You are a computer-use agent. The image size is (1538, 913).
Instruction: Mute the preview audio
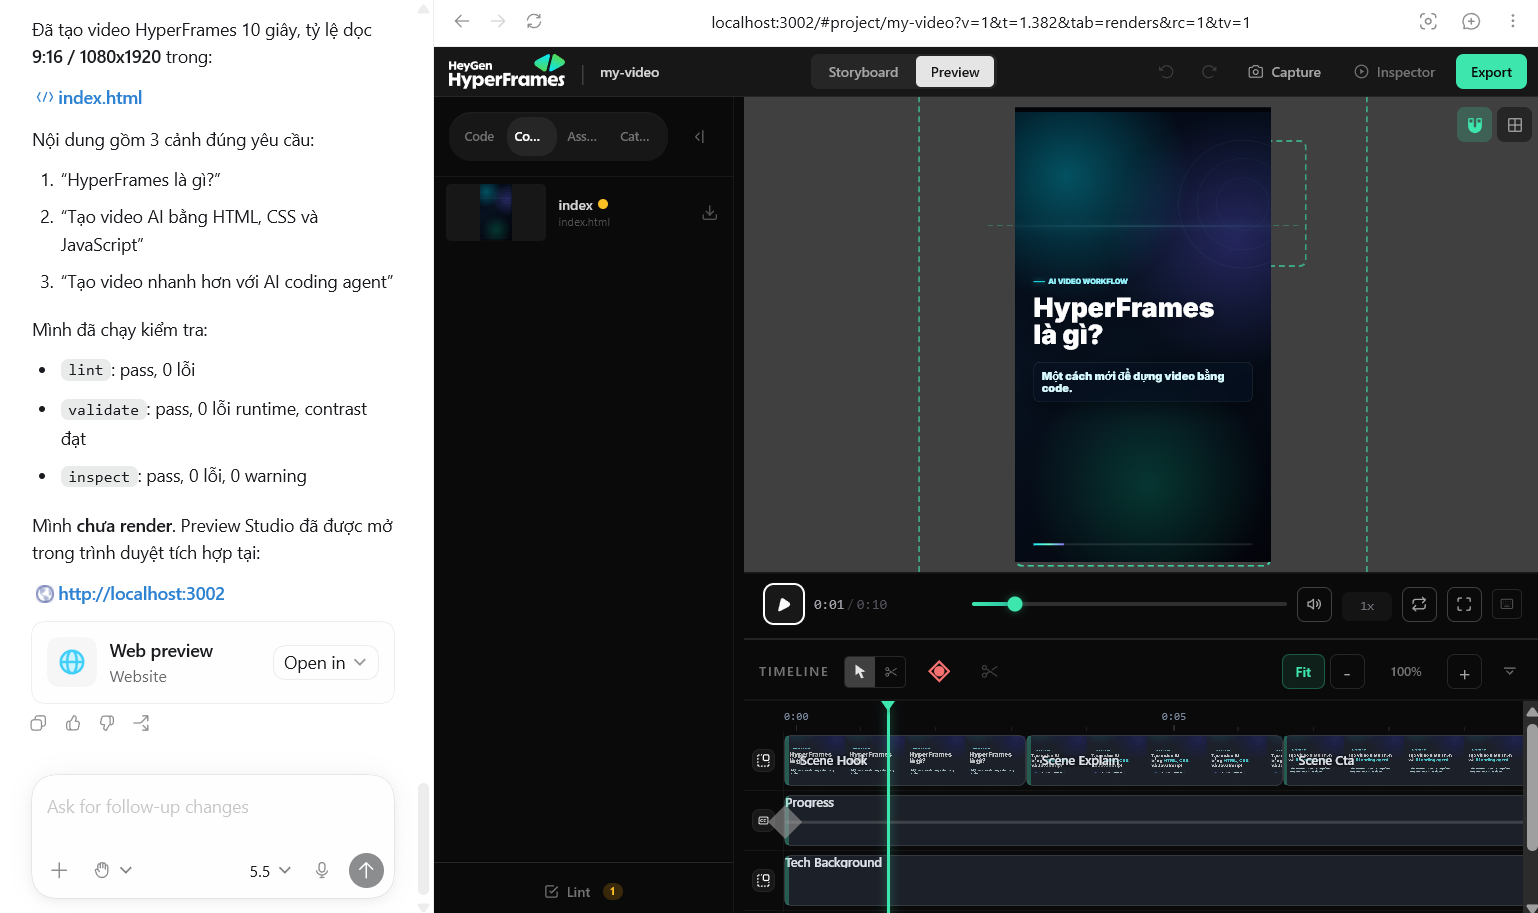1314,604
